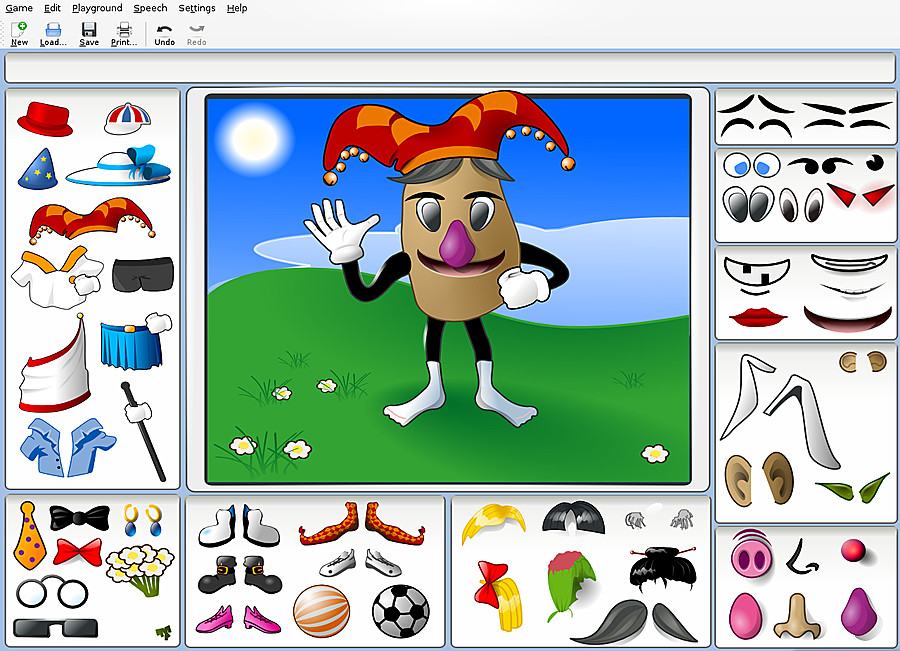Pick the blue and gold earrings
900x651 pixels.
142,520
